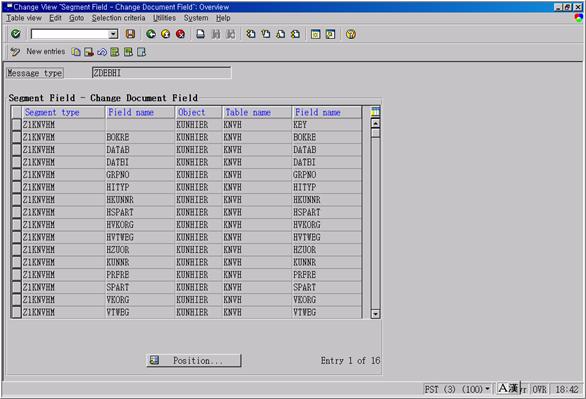Image resolution: width=586 pixels, height=399 pixels.
Task: Click the red Cancel icon
Action: tap(181, 34)
